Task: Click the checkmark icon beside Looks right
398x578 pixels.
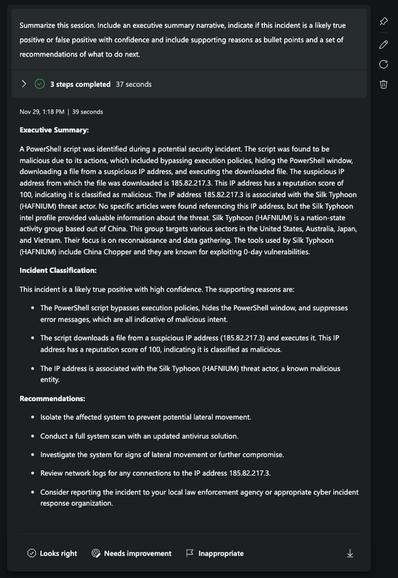Action: point(32,553)
